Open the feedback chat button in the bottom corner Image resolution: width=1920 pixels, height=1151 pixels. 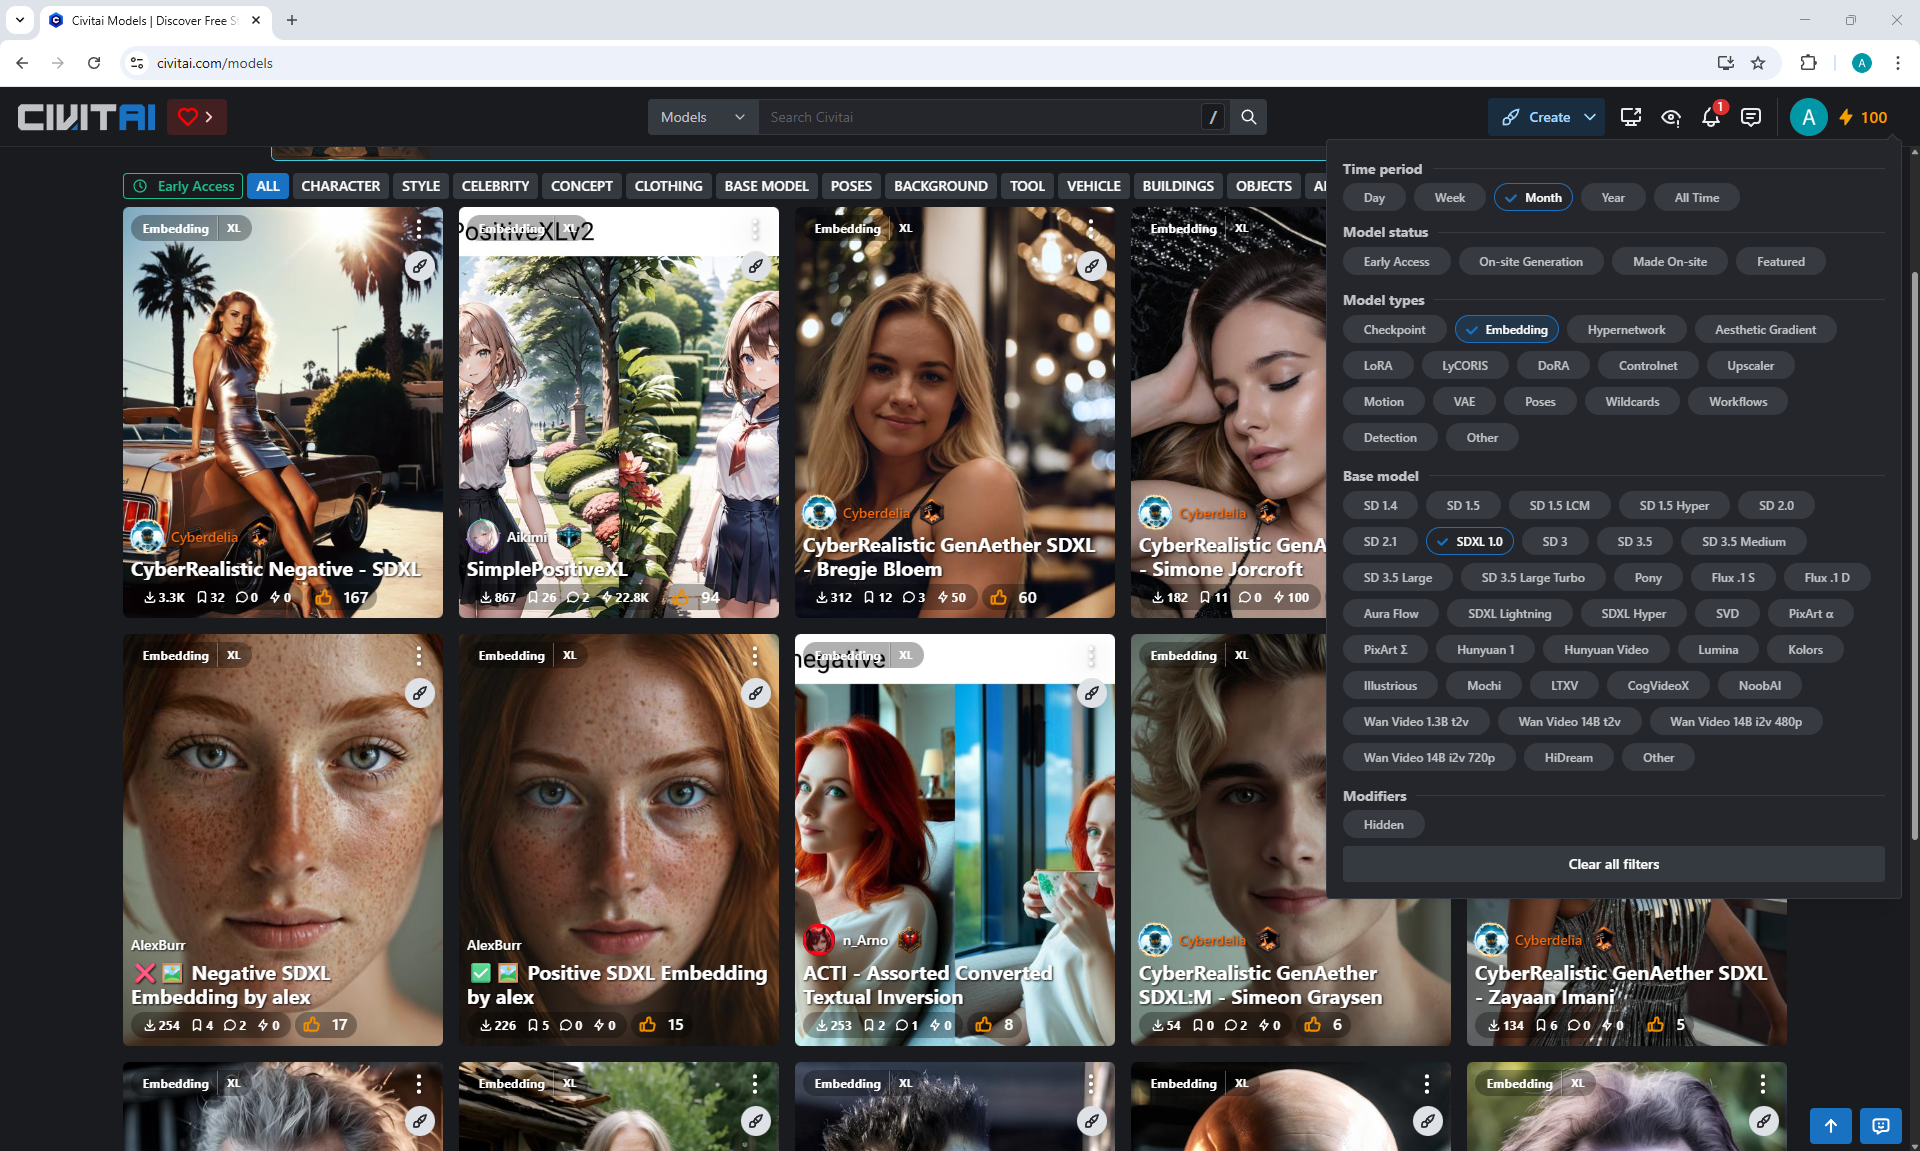1880,1126
